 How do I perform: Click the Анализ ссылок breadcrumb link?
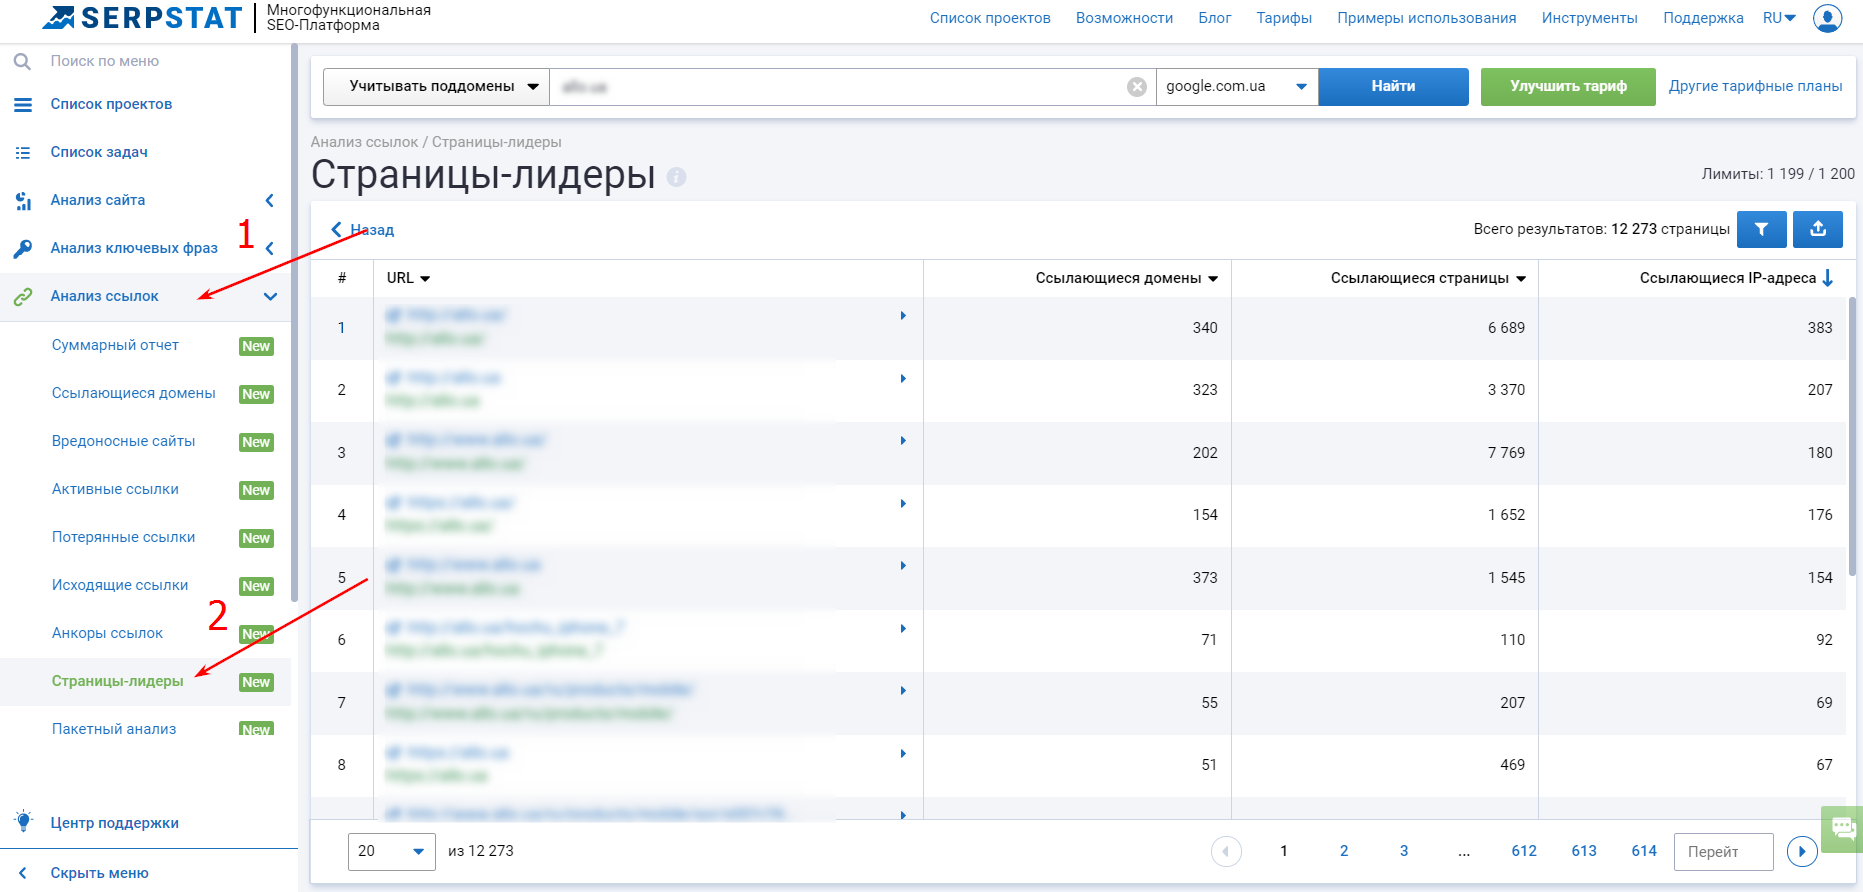(x=364, y=142)
